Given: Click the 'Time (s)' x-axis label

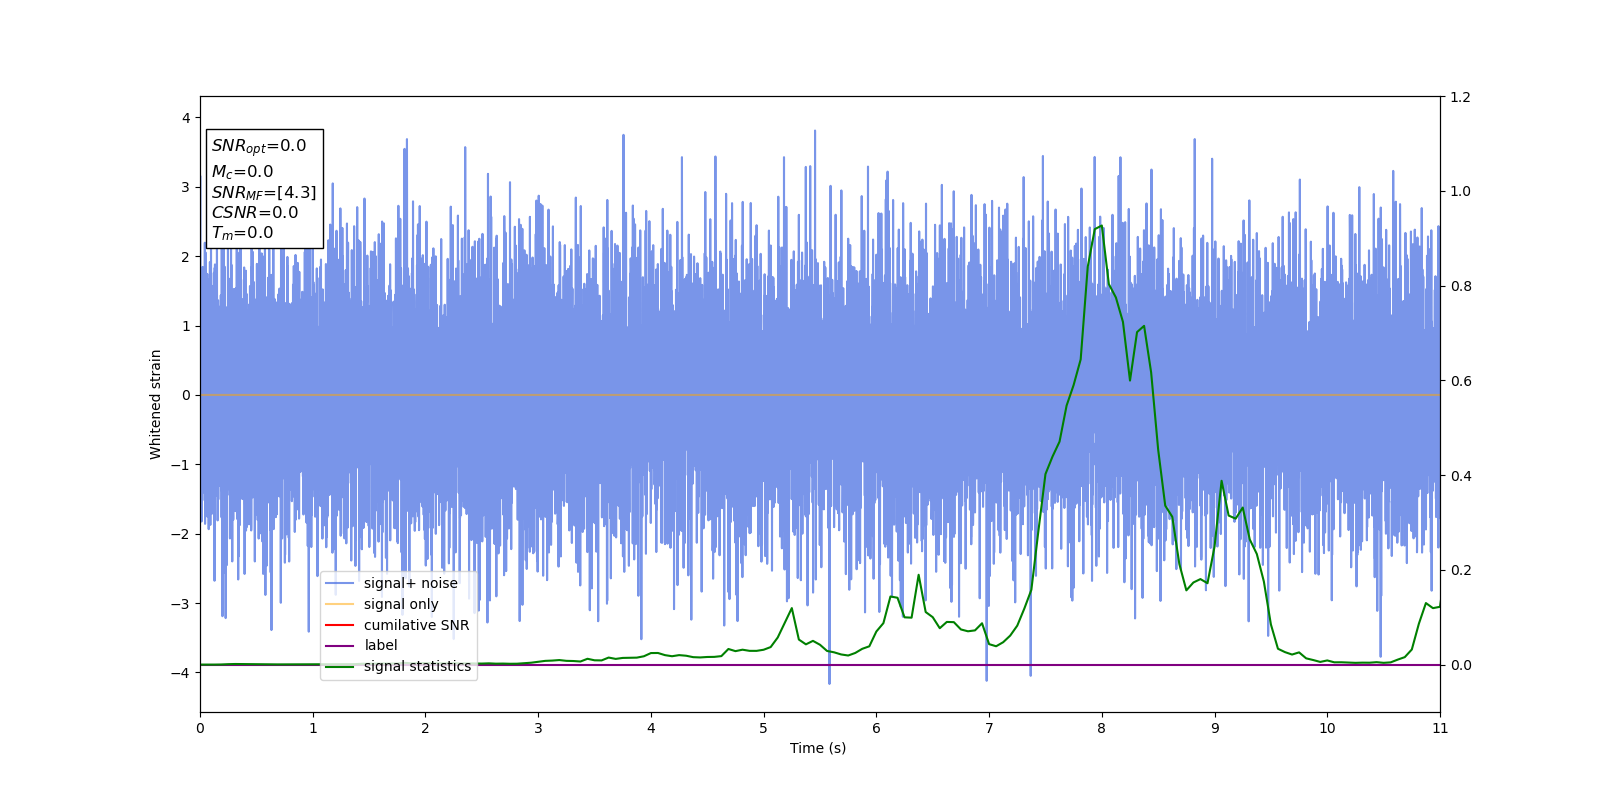Looking at the screenshot, I should click(x=818, y=748).
